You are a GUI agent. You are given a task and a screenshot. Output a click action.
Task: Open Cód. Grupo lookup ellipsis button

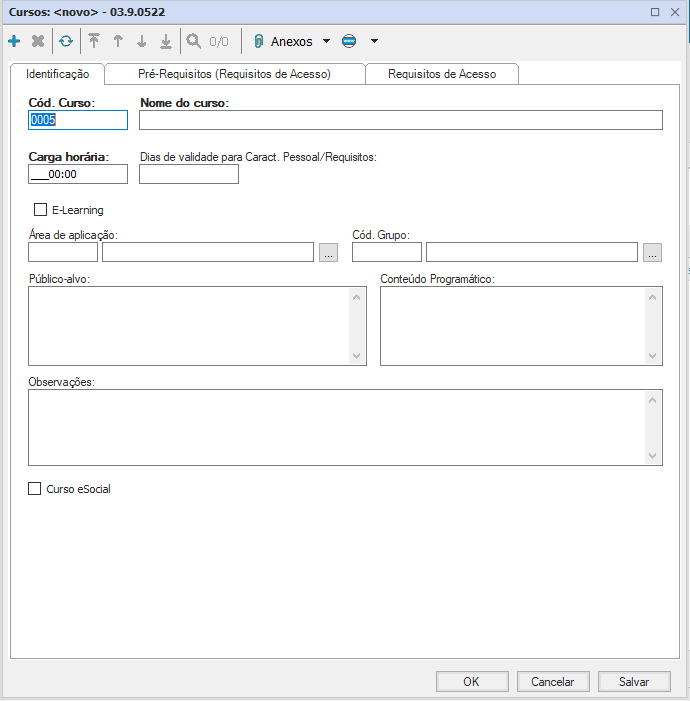[653, 253]
